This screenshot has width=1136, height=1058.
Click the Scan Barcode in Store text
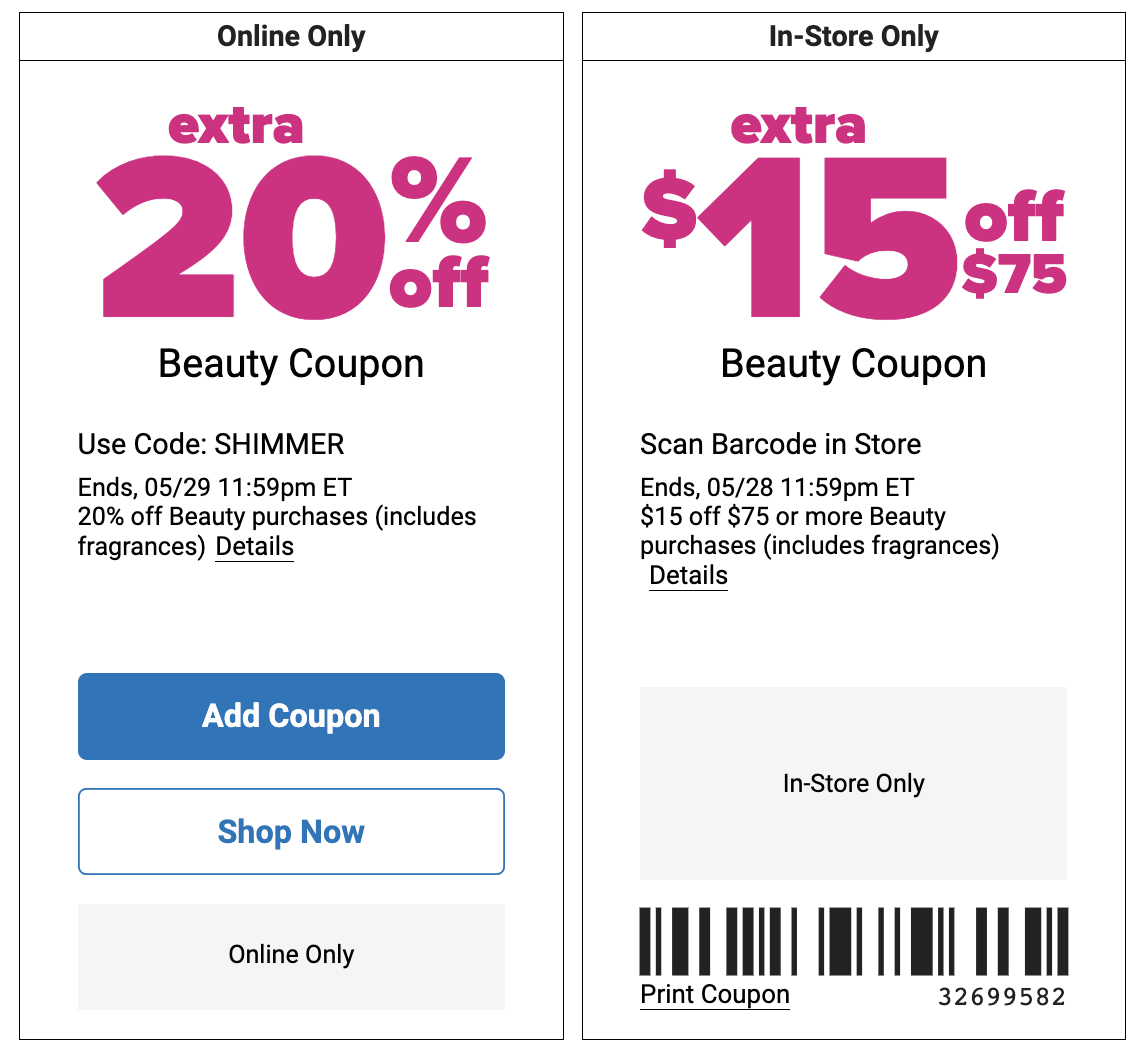tap(780, 444)
